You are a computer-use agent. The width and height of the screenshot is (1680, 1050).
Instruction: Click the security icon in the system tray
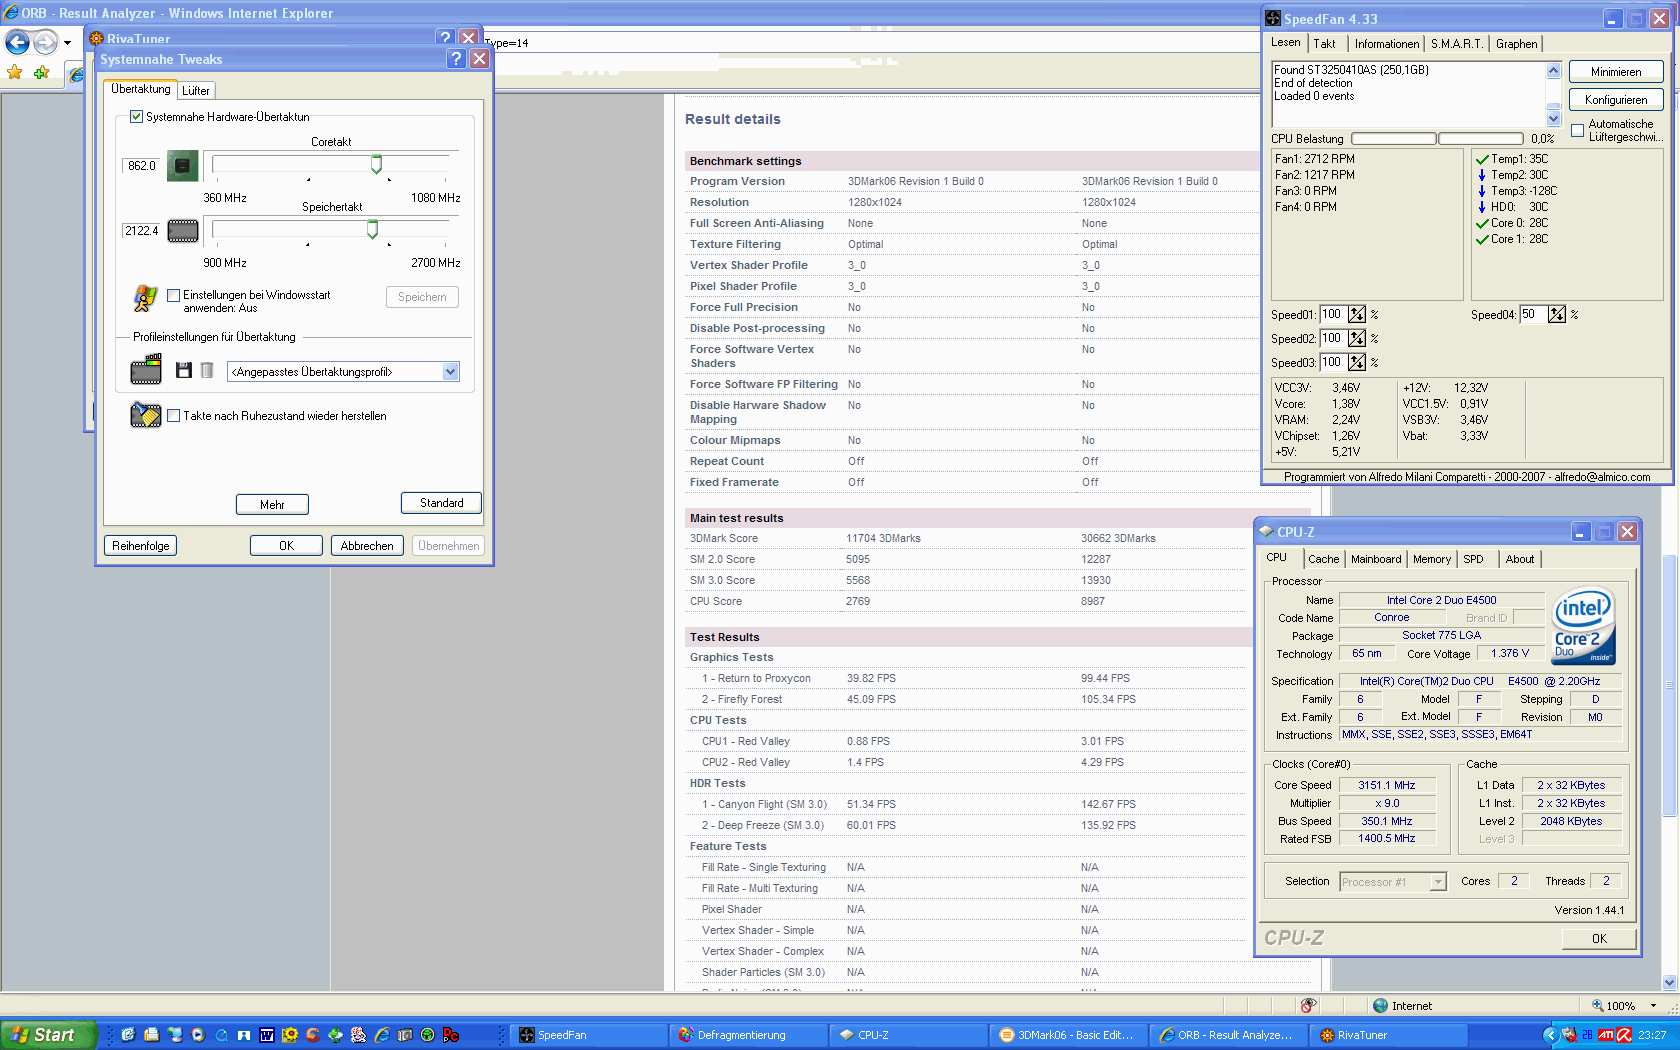pyautogui.click(x=1625, y=1035)
